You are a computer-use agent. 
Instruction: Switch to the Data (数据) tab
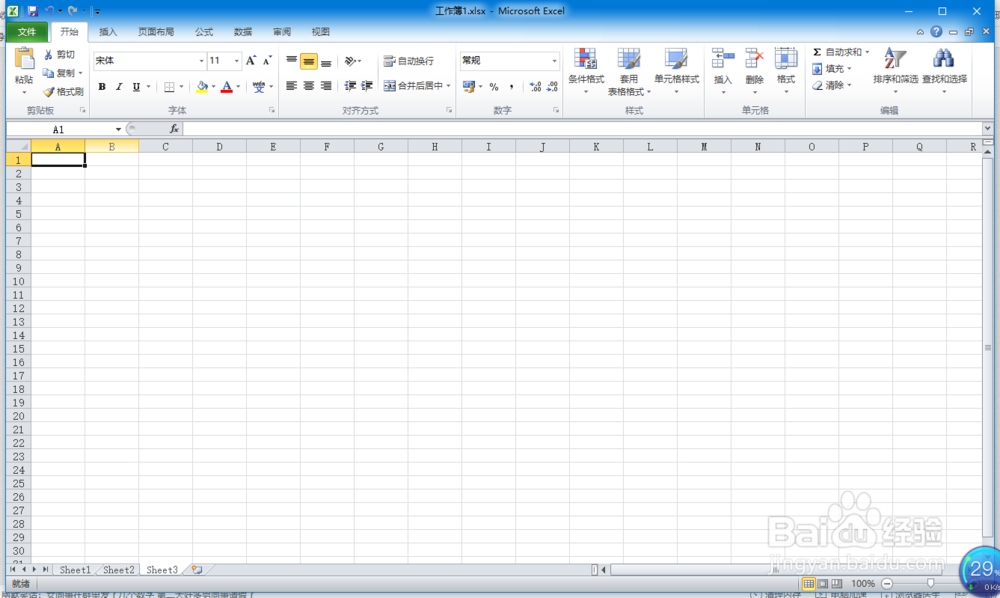pyautogui.click(x=242, y=32)
